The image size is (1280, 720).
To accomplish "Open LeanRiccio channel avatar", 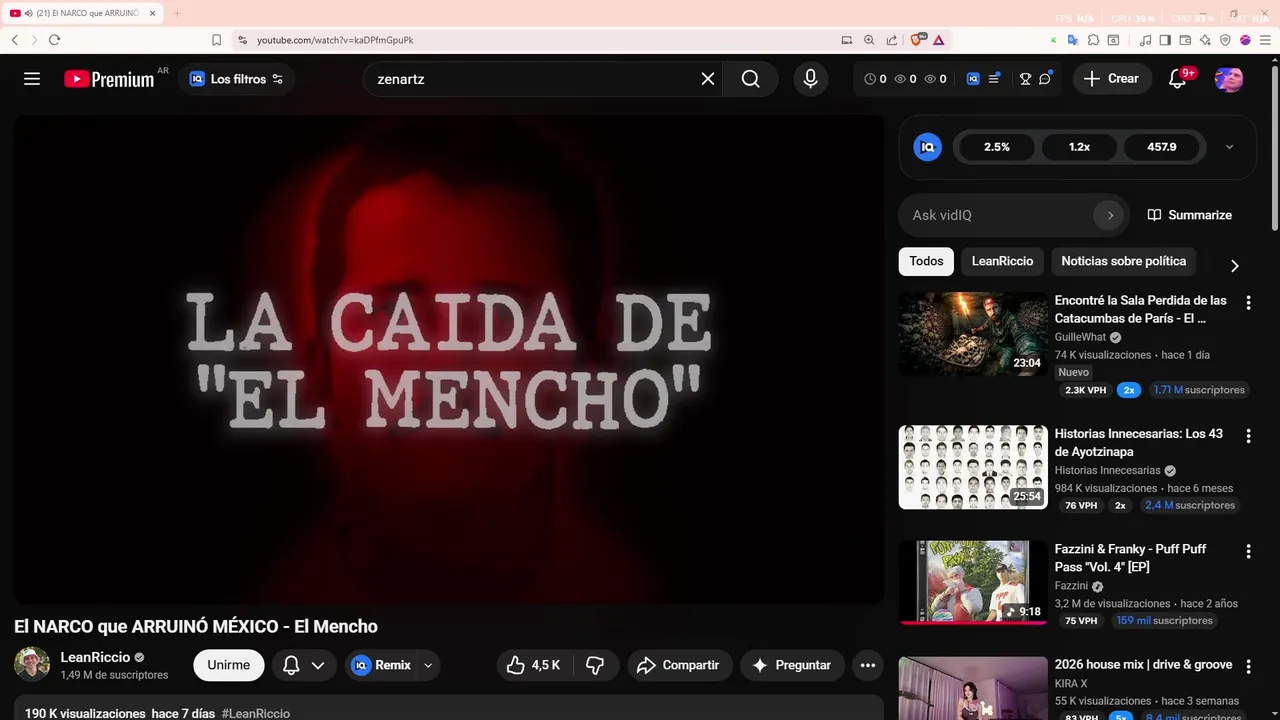I will click(x=32, y=665).
